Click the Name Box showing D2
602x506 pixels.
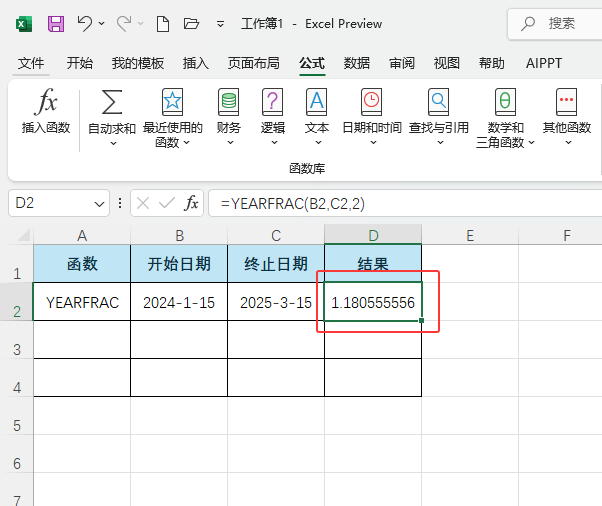59,203
